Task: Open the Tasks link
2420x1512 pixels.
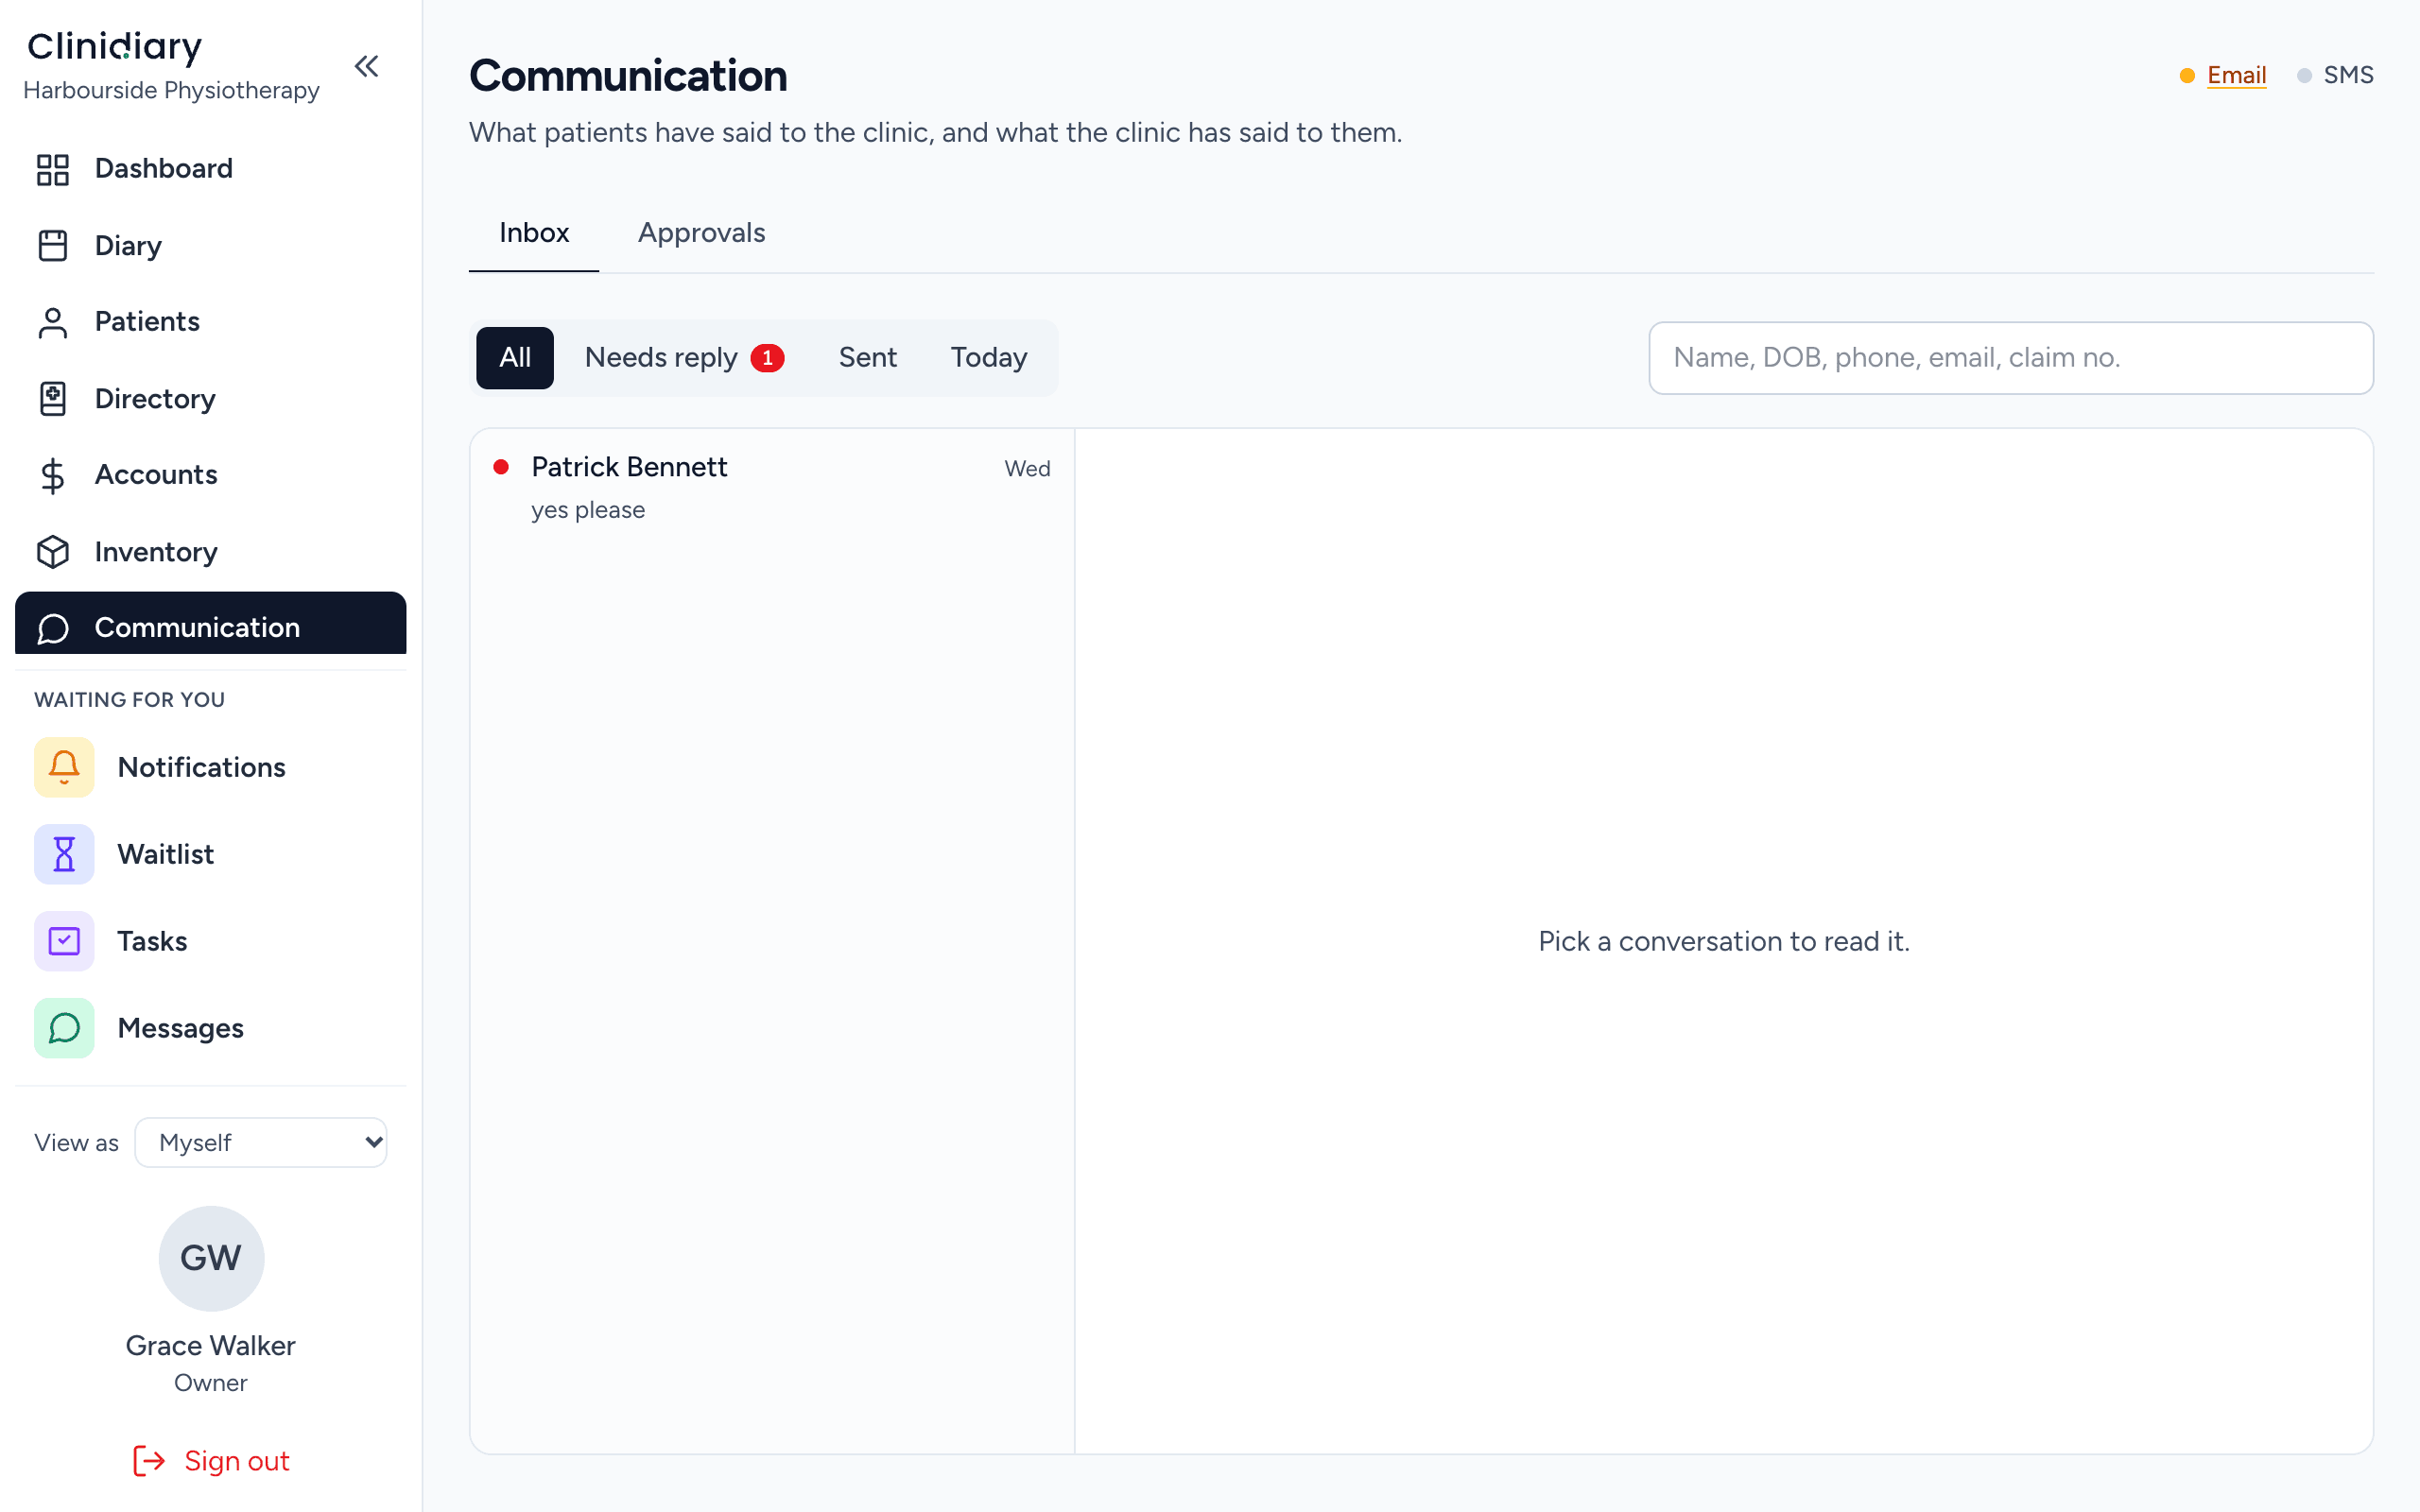Action: (210, 941)
